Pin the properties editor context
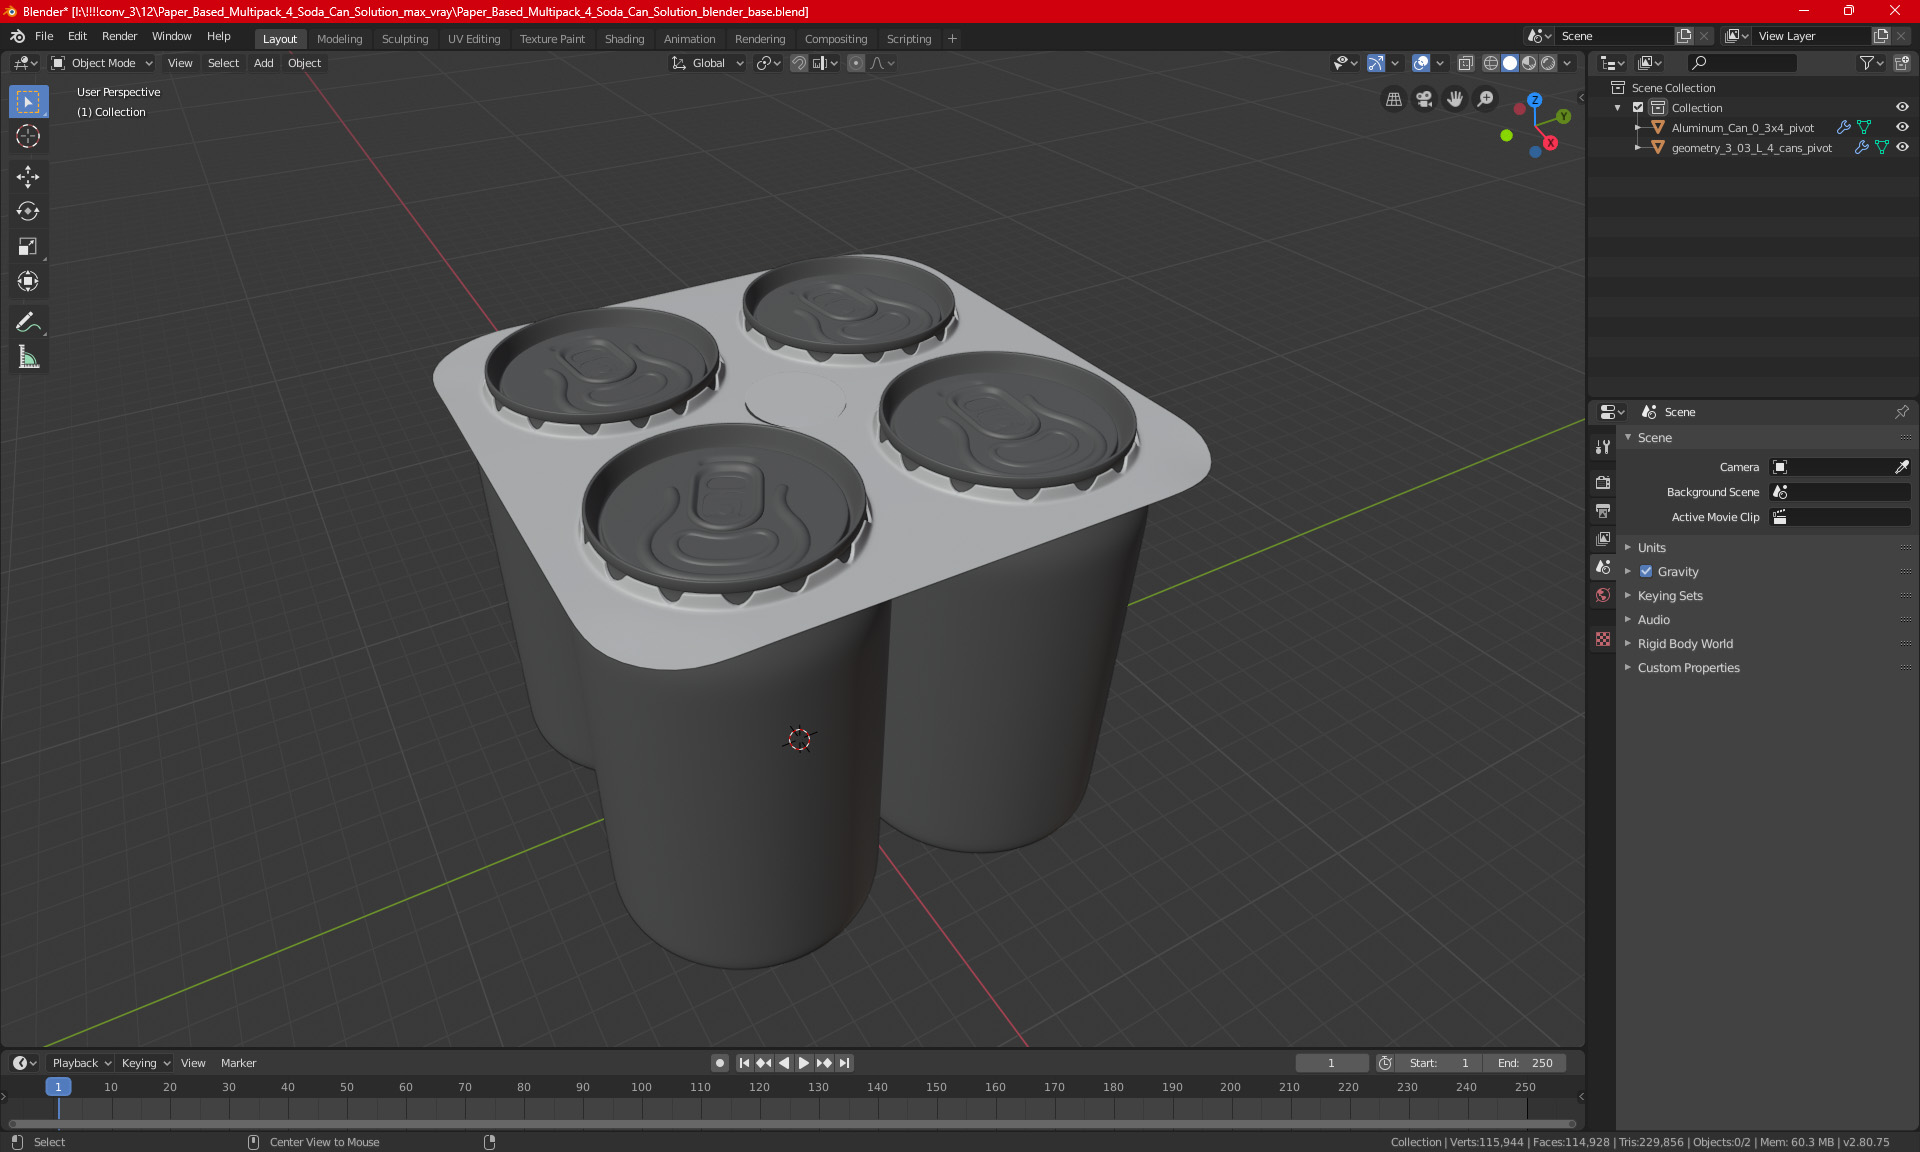Screen dimensions: 1920x1152 [x=1901, y=412]
